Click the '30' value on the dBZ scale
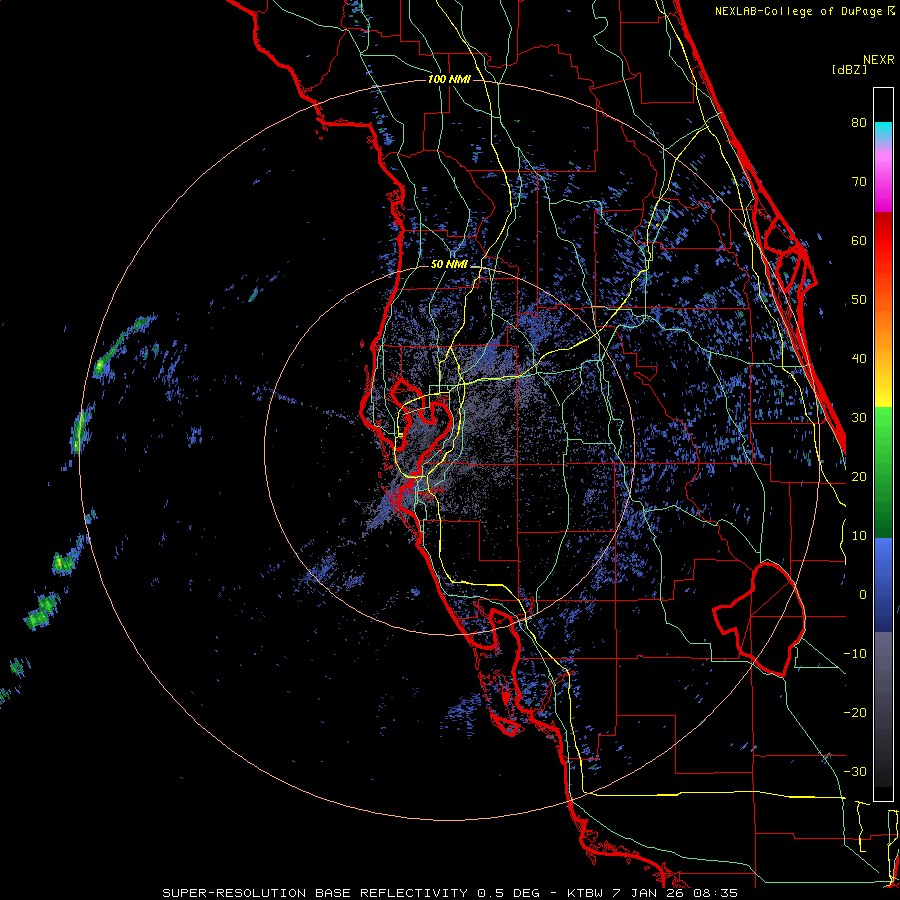The height and width of the screenshot is (900, 900). pyautogui.click(x=859, y=417)
